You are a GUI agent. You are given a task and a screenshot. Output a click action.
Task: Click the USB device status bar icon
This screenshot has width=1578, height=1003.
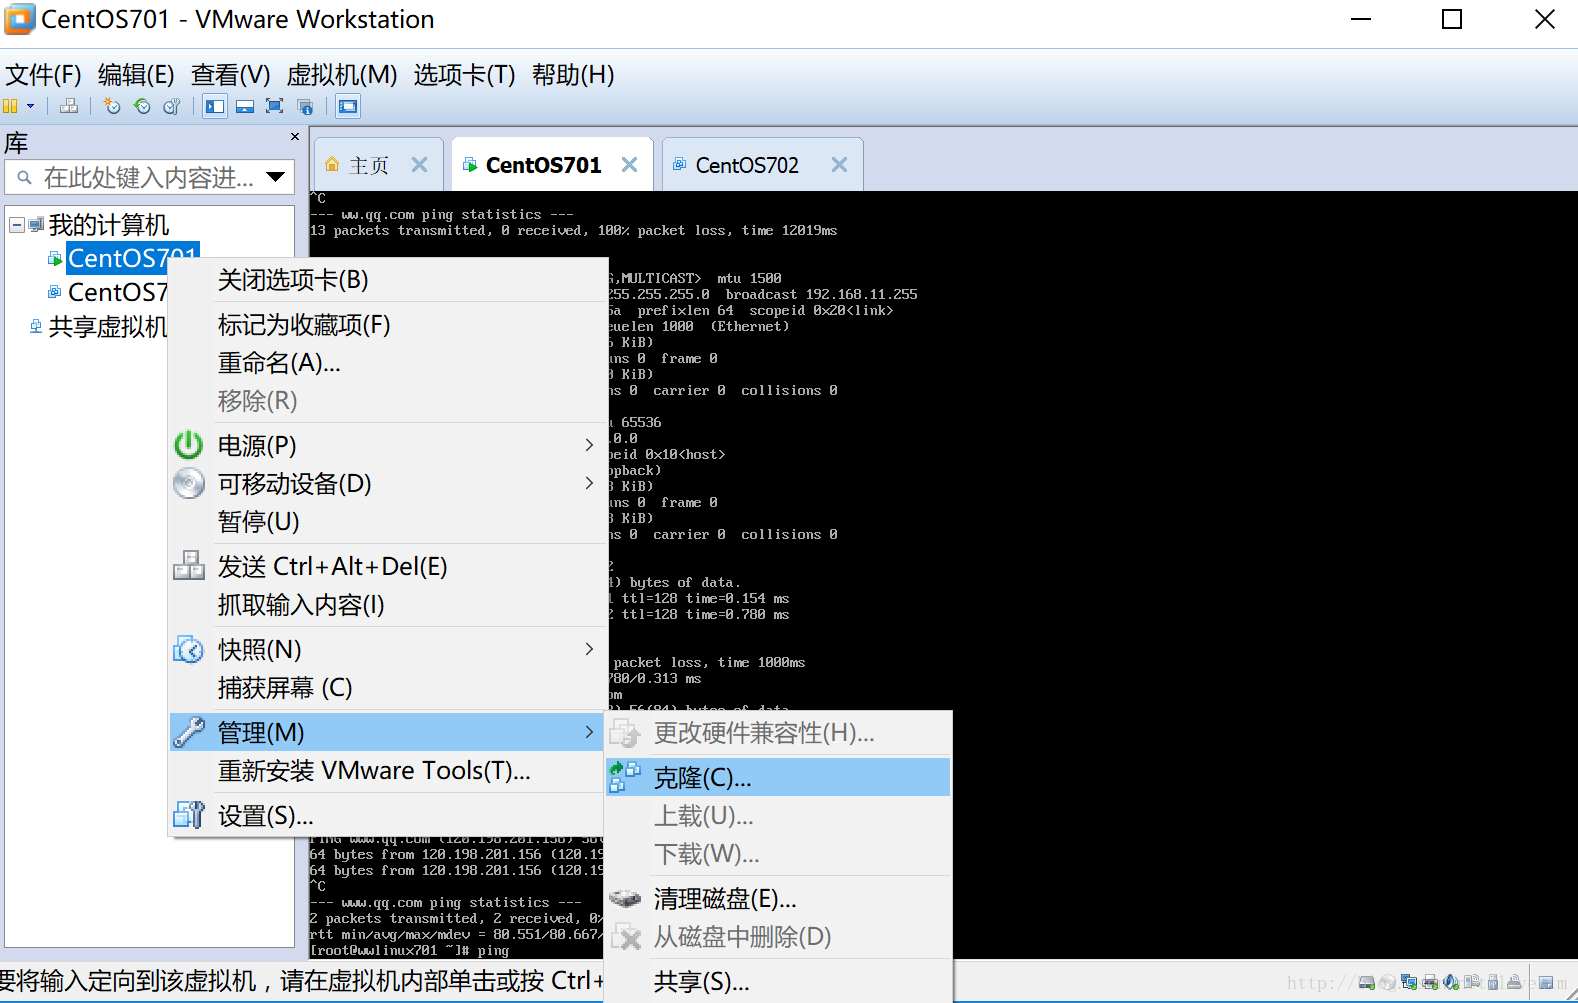click(x=1493, y=982)
